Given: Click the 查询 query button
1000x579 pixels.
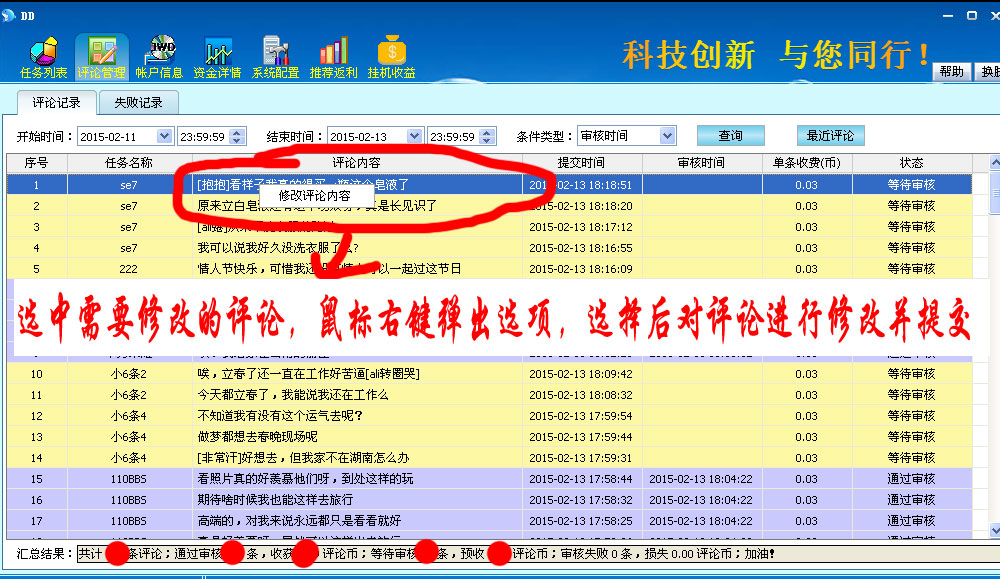Looking at the screenshot, I should (730, 136).
